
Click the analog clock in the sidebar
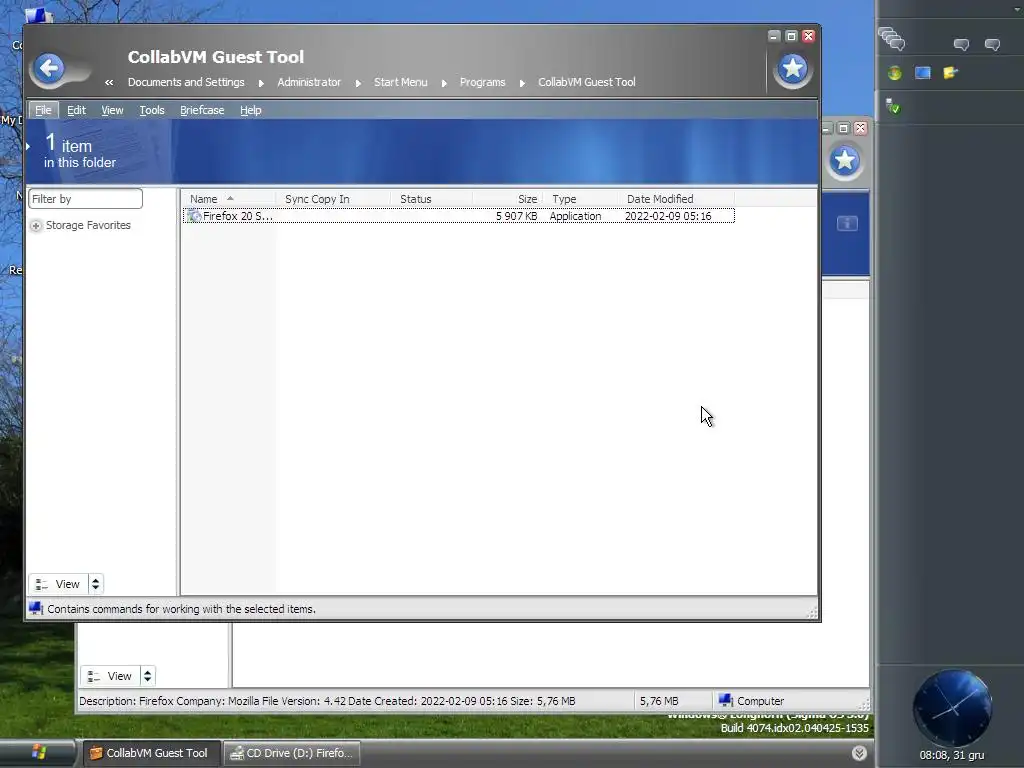point(952,708)
